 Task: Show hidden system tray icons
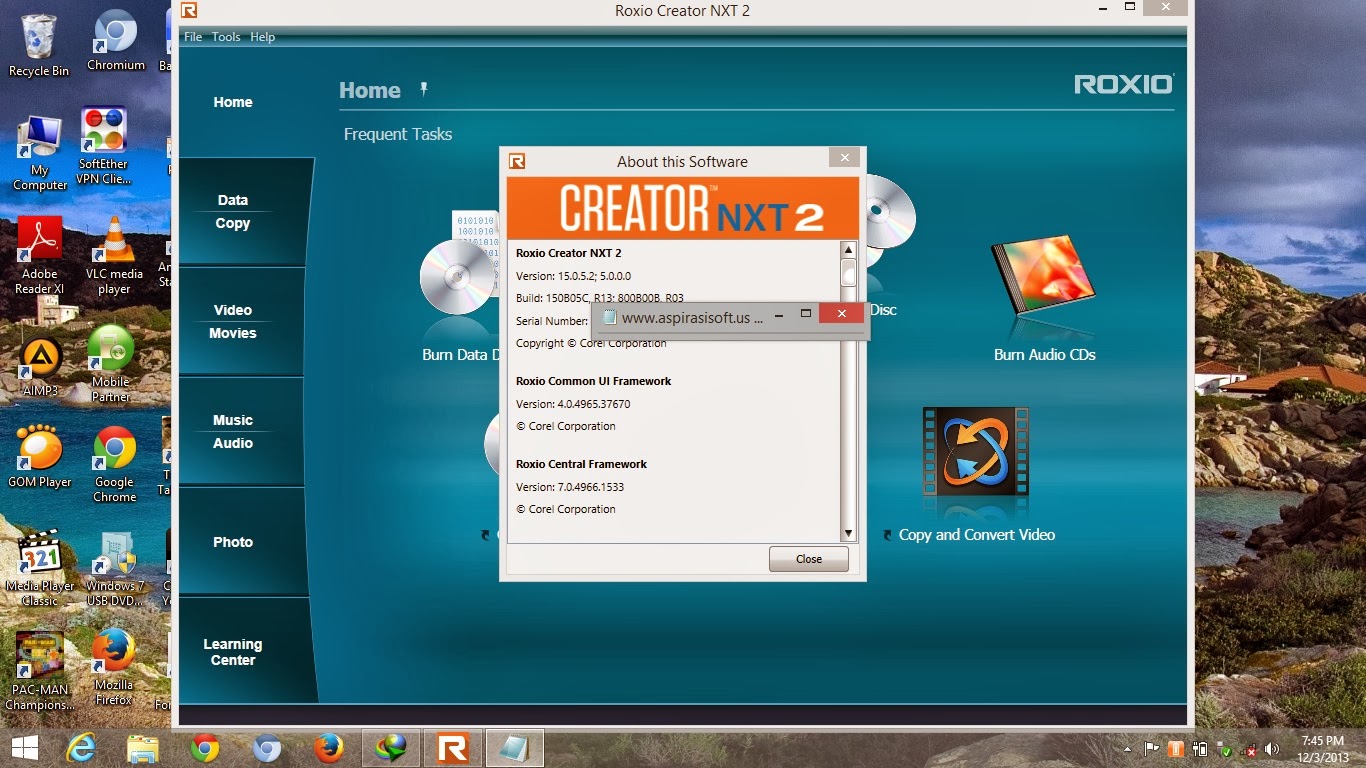(1128, 748)
